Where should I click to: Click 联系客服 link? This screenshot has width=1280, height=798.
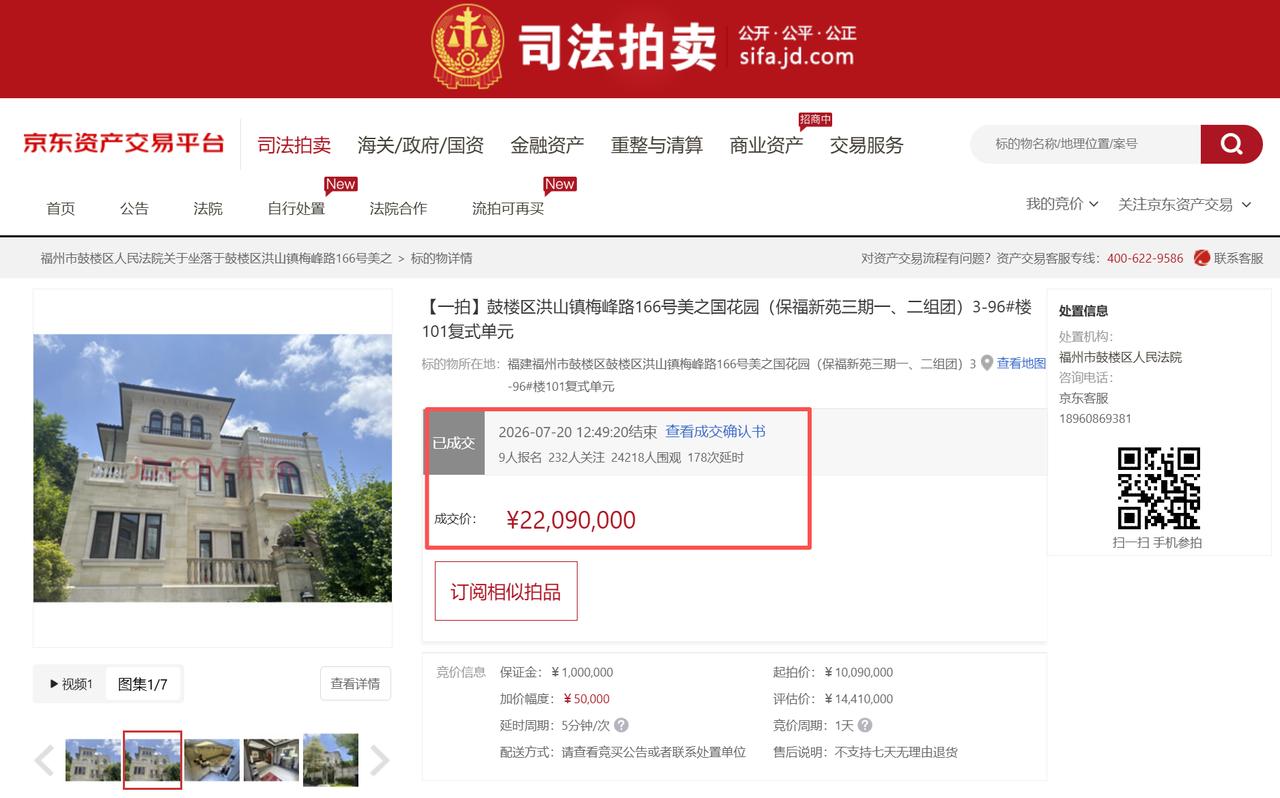[1239, 258]
